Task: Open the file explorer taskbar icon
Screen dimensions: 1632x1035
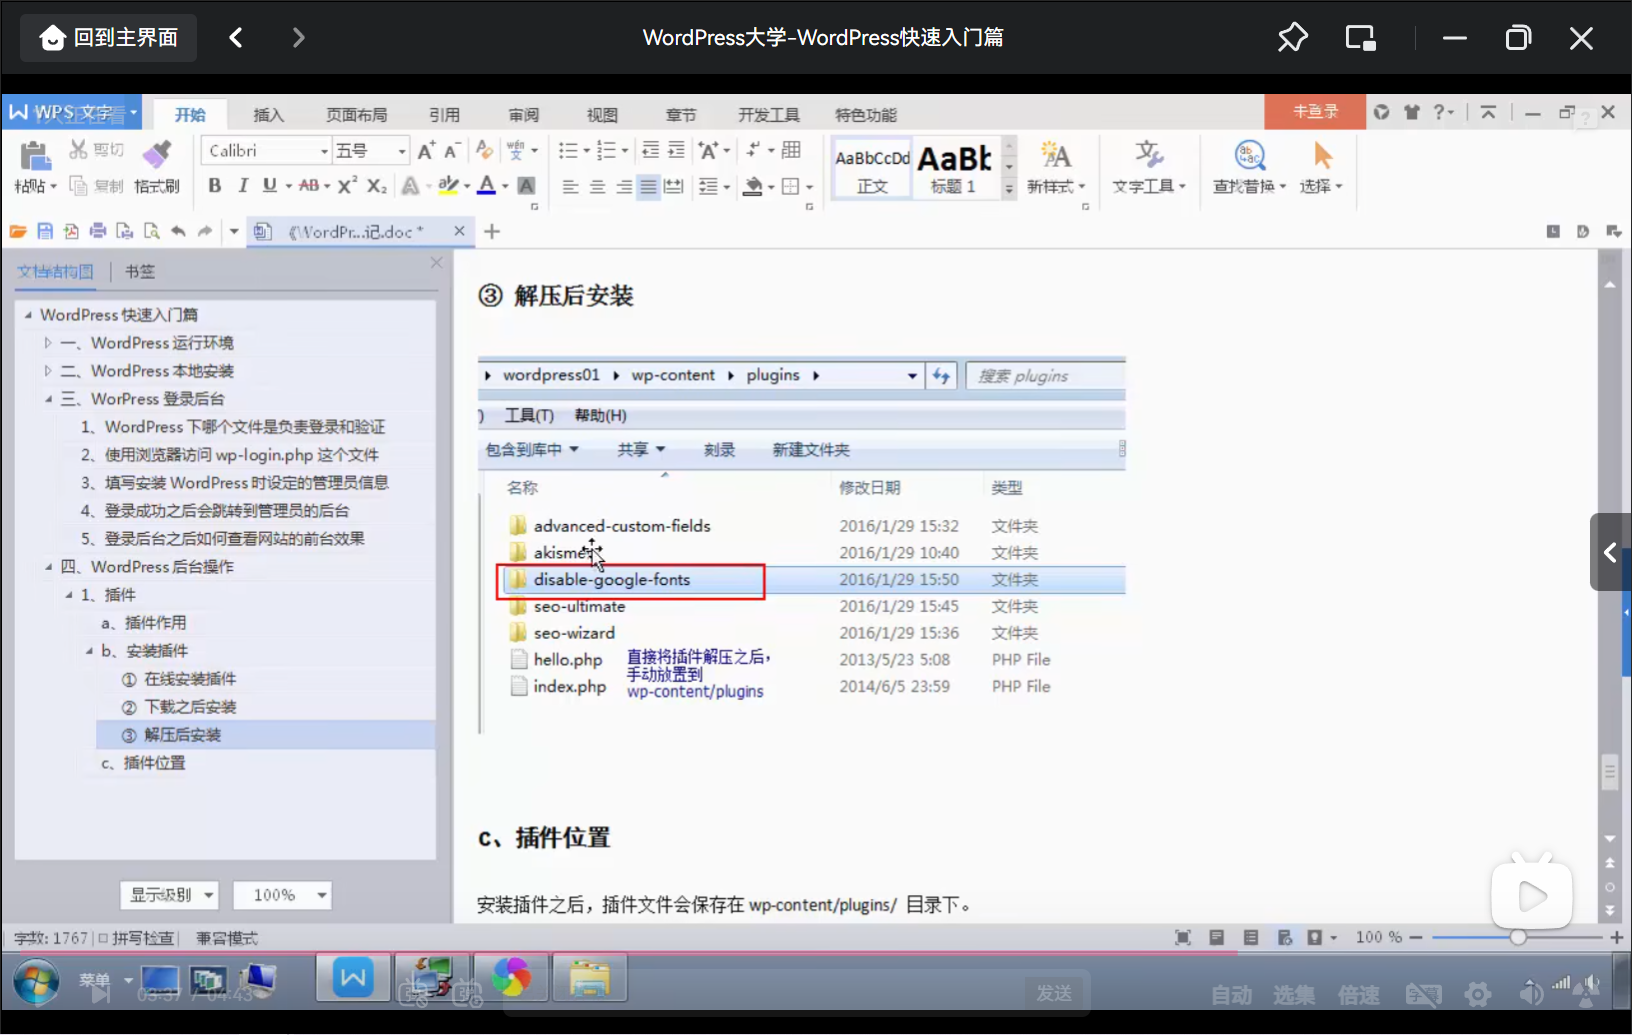Action: click(x=590, y=977)
